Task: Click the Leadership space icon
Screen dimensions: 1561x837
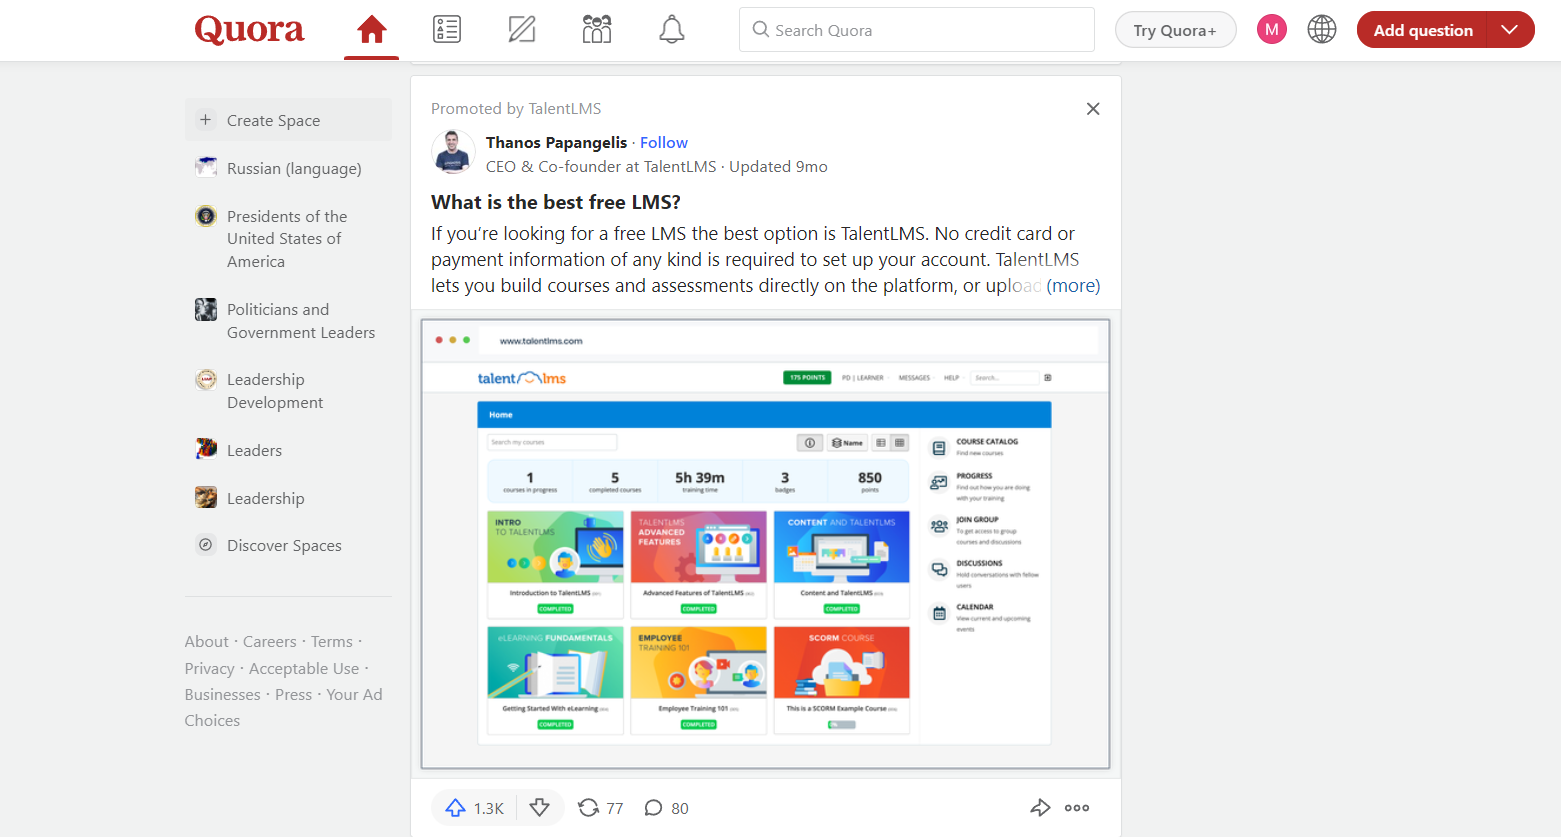Action: [x=206, y=497]
